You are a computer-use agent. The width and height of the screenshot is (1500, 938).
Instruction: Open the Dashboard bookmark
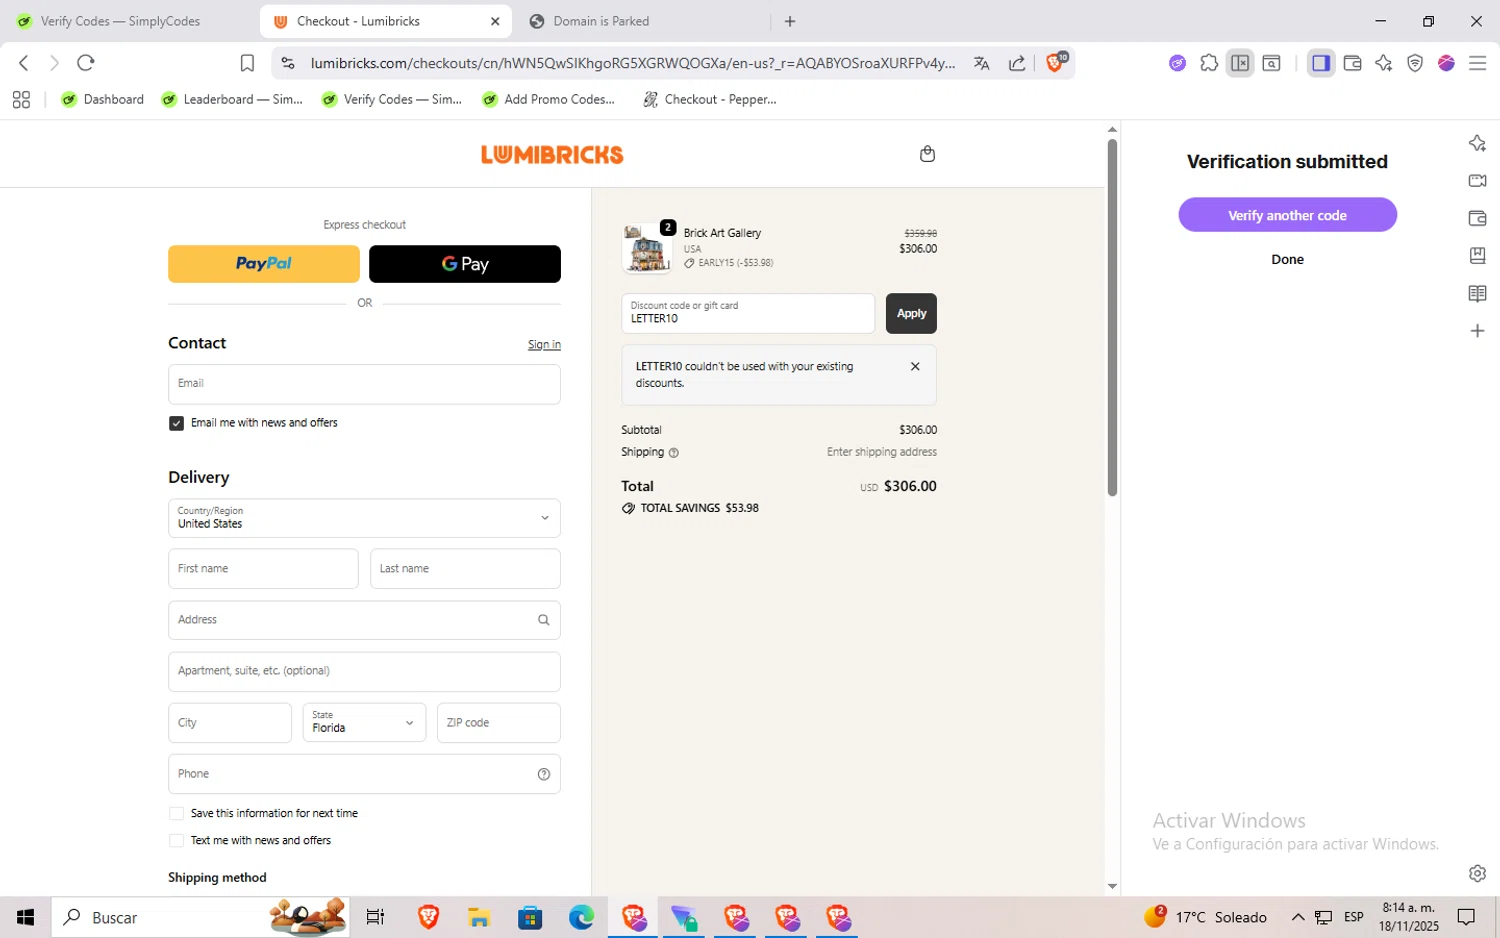pos(103,99)
